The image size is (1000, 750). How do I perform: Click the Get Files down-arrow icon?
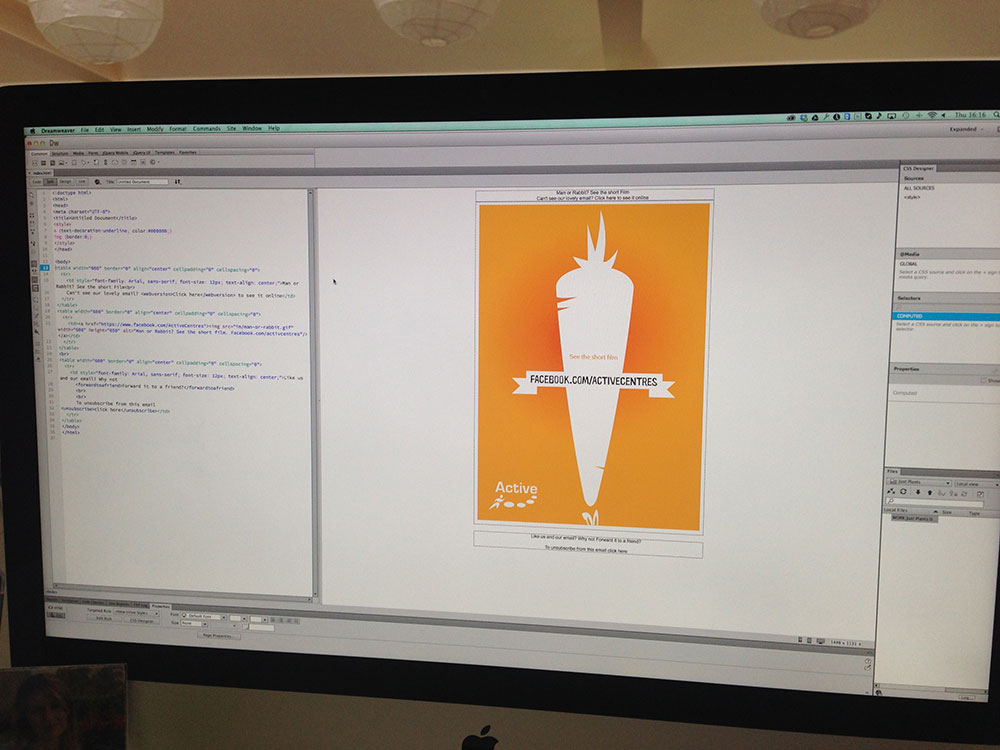coord(918,492)
